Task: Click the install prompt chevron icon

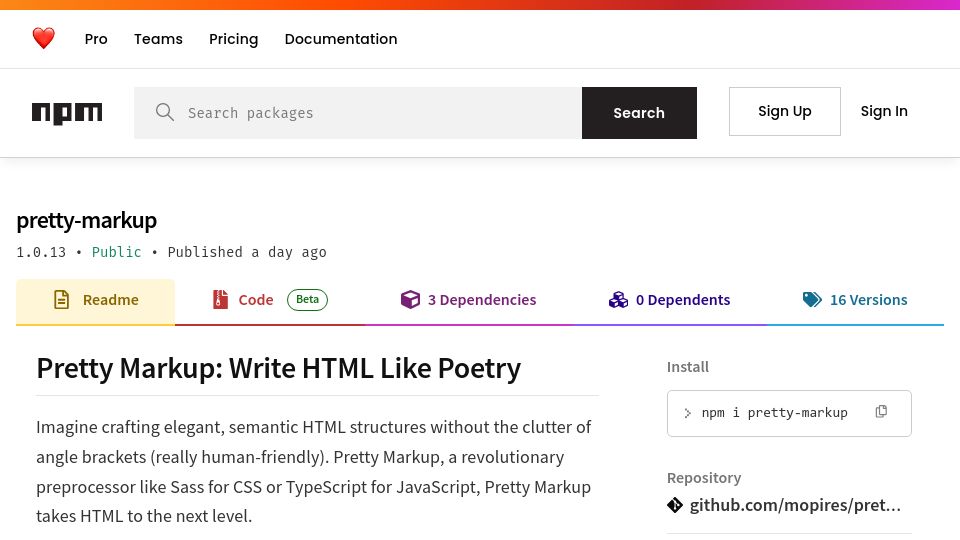Action: pyautogui.click(x=688, y=413)
